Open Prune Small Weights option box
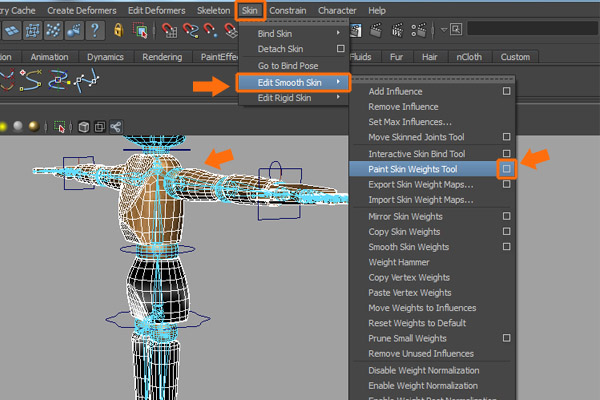This screenshot has height=400, width=600. (507, 339)
